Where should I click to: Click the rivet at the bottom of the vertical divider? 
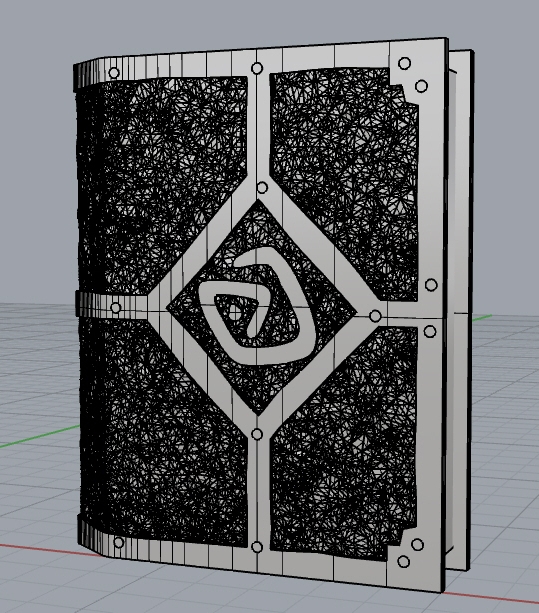tap(257, 547)
